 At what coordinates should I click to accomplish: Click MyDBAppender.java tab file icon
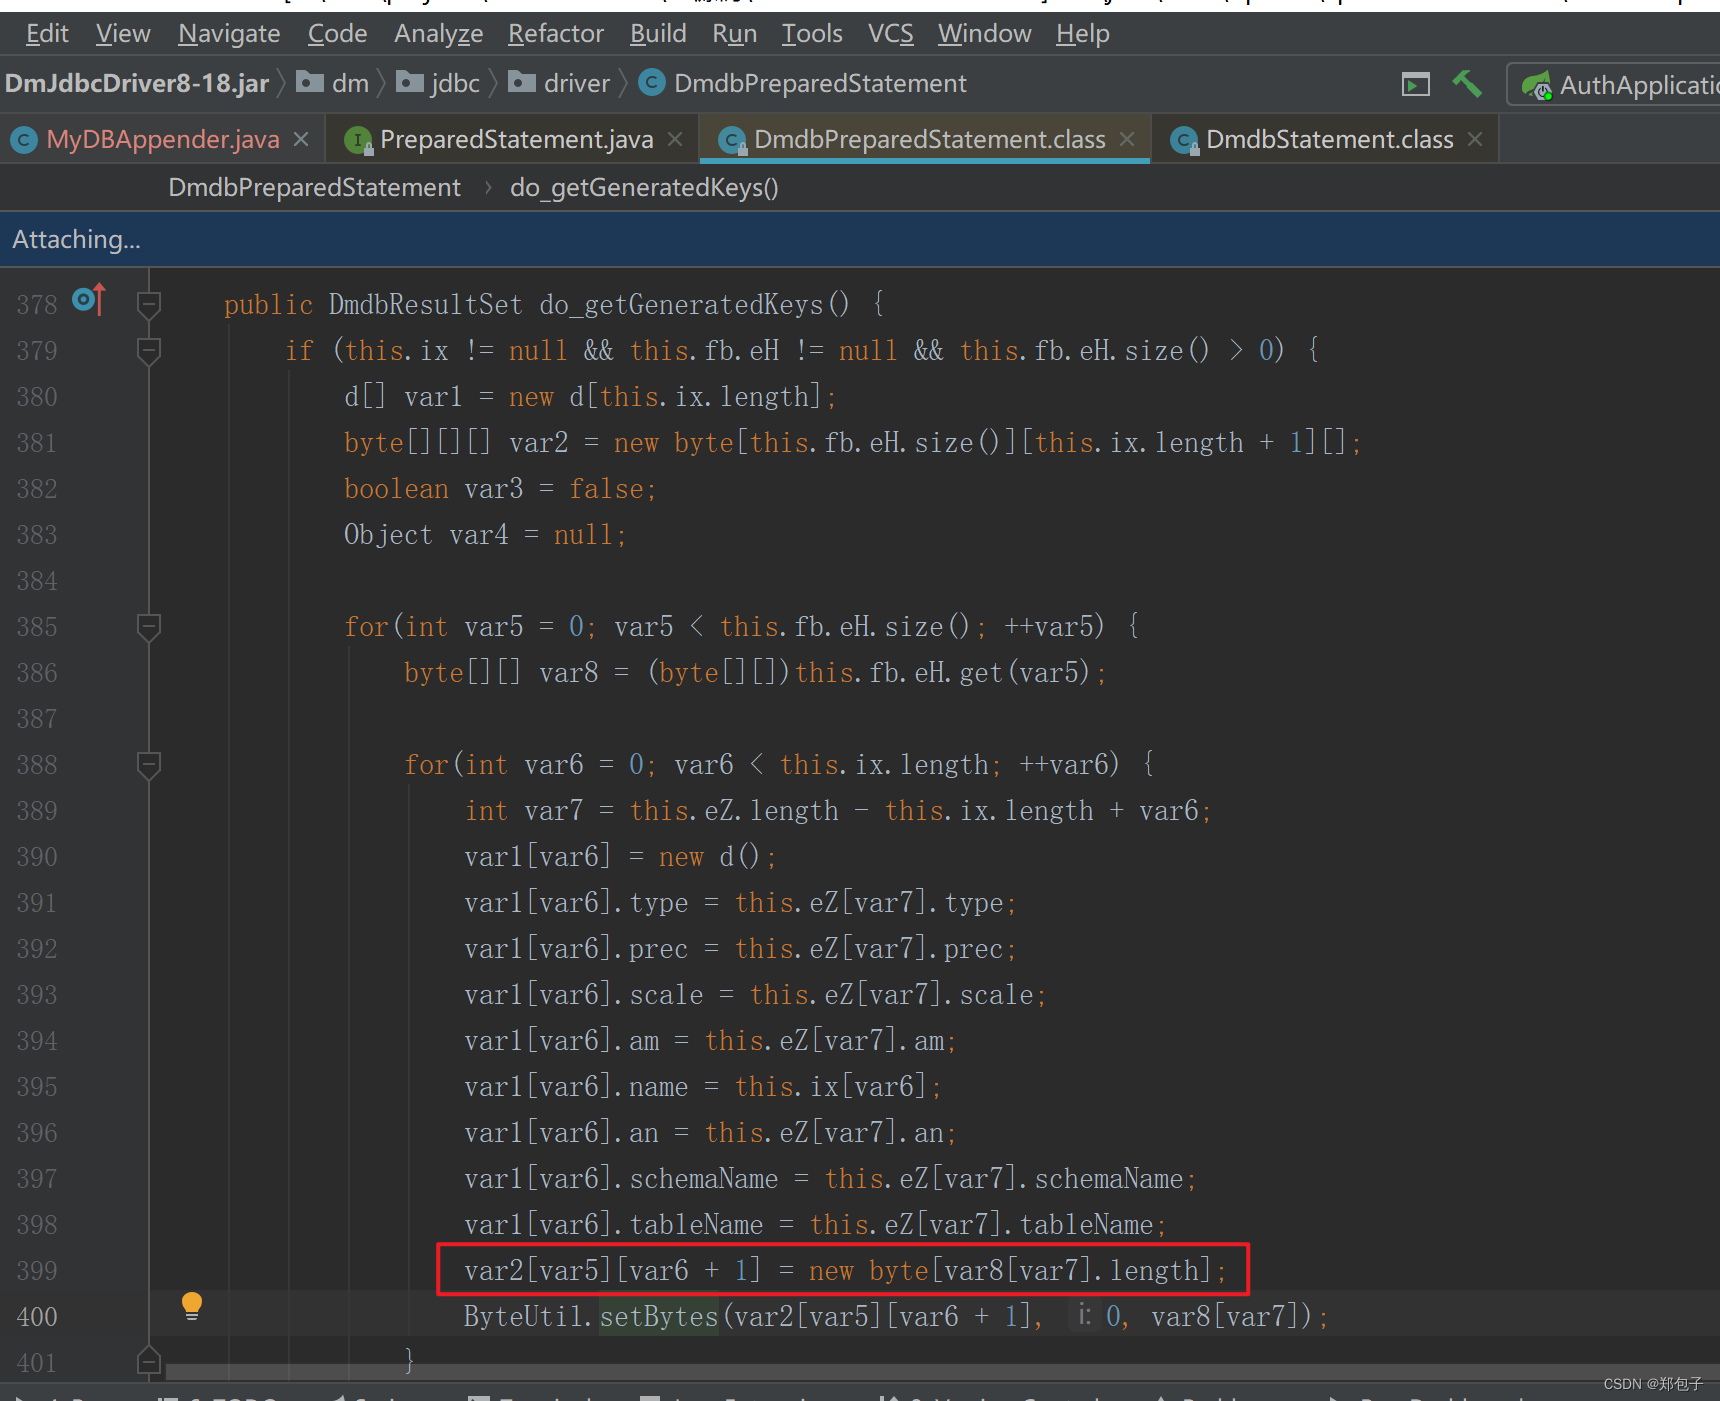(25, 140)
